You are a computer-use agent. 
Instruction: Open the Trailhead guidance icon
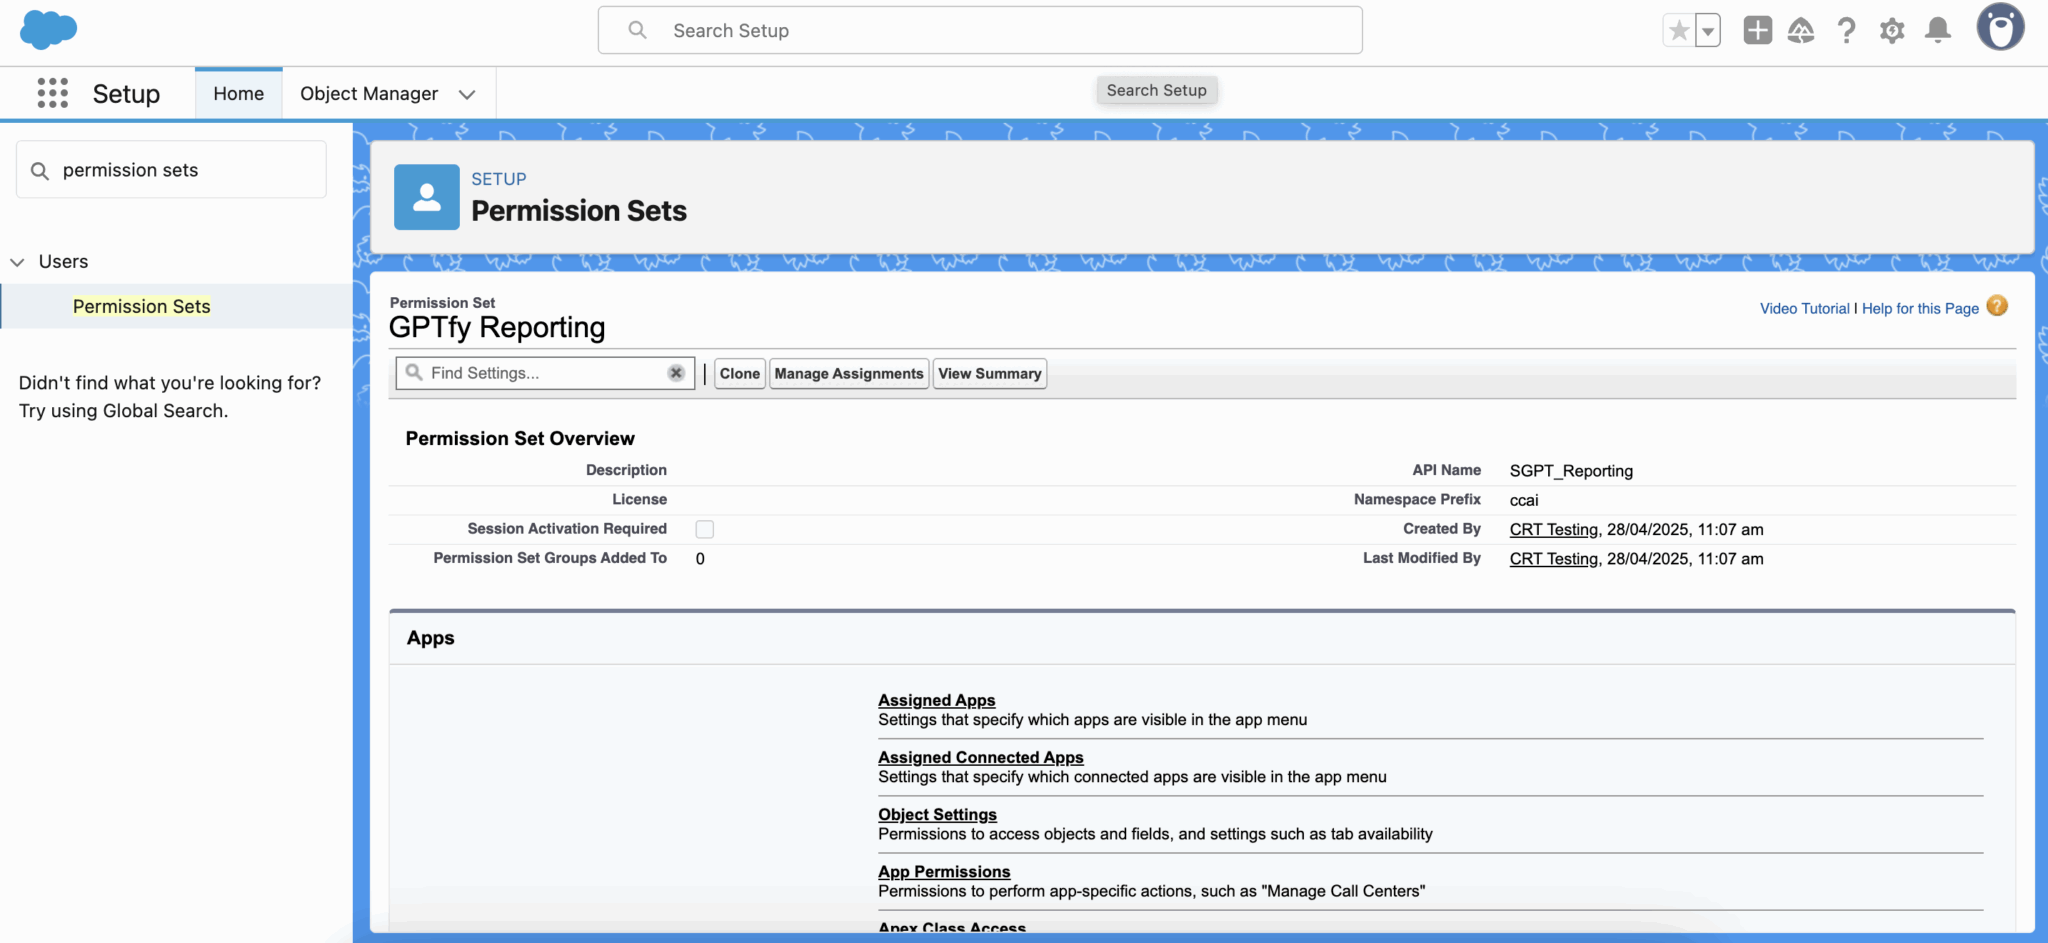tap(1801, 31)
